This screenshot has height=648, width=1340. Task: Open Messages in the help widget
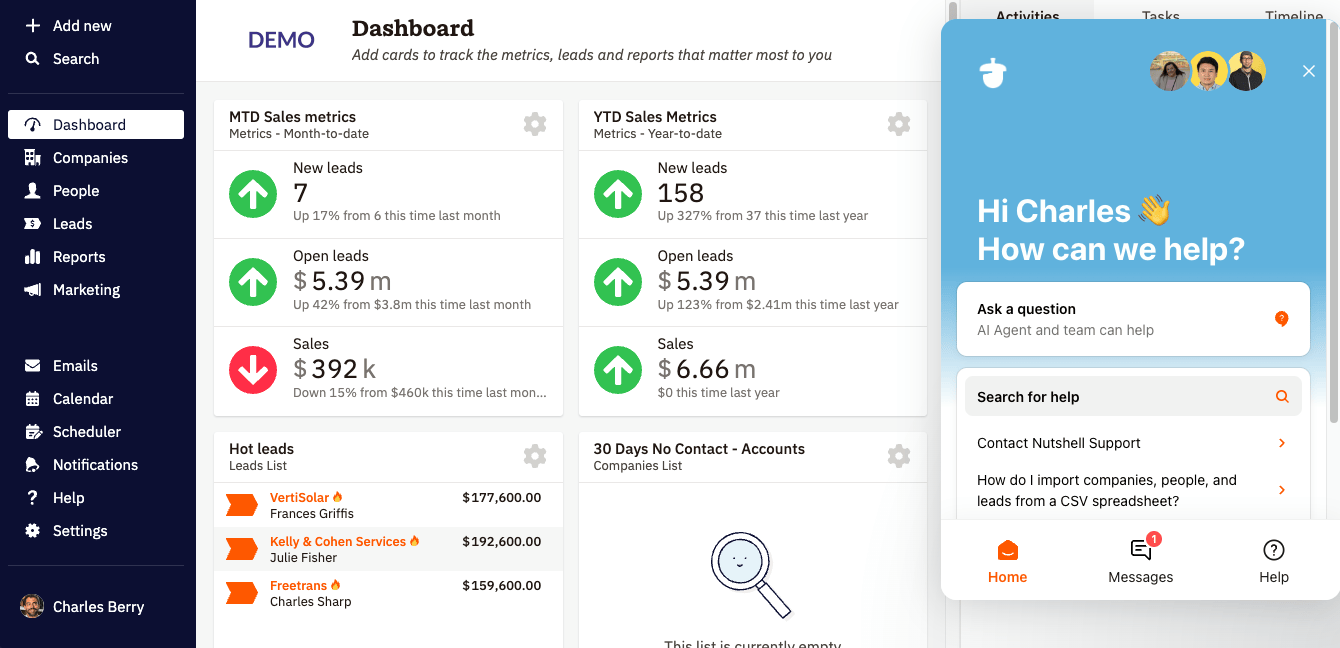coord(1140,561)
